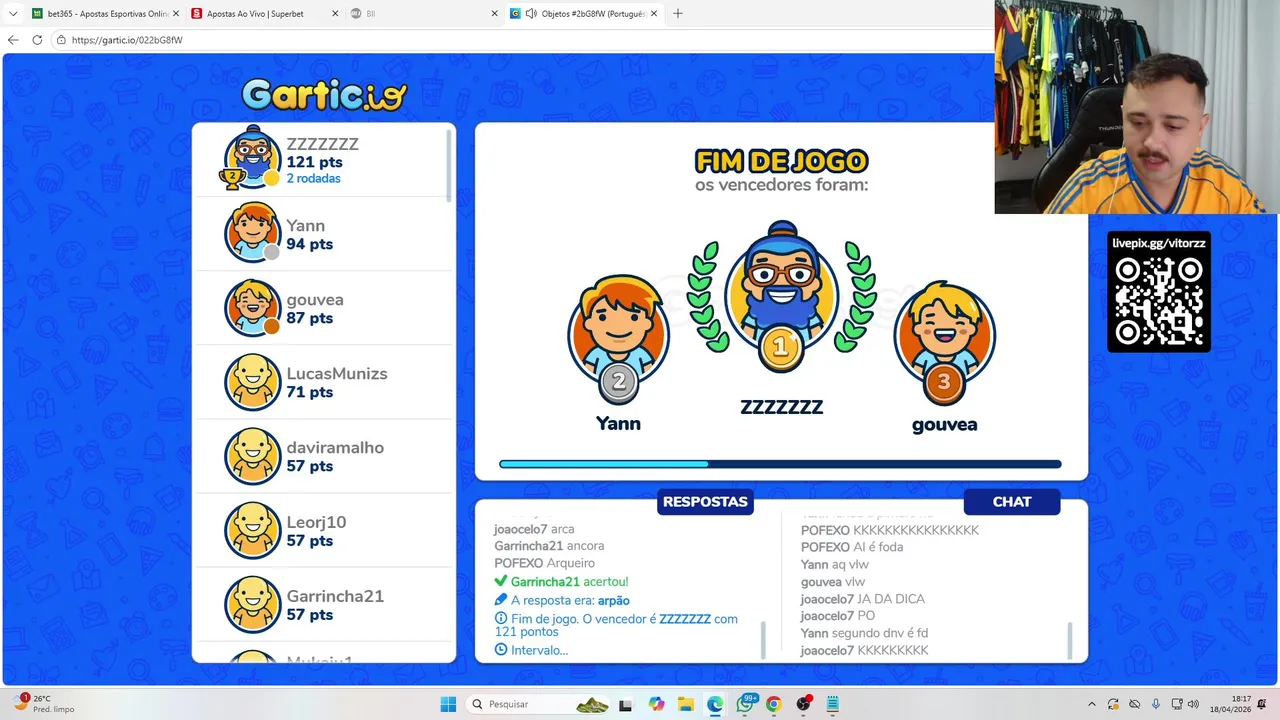Open Google Chrome from taskbar
Viewport: 1280px width, 720px height.
[773, 704]
